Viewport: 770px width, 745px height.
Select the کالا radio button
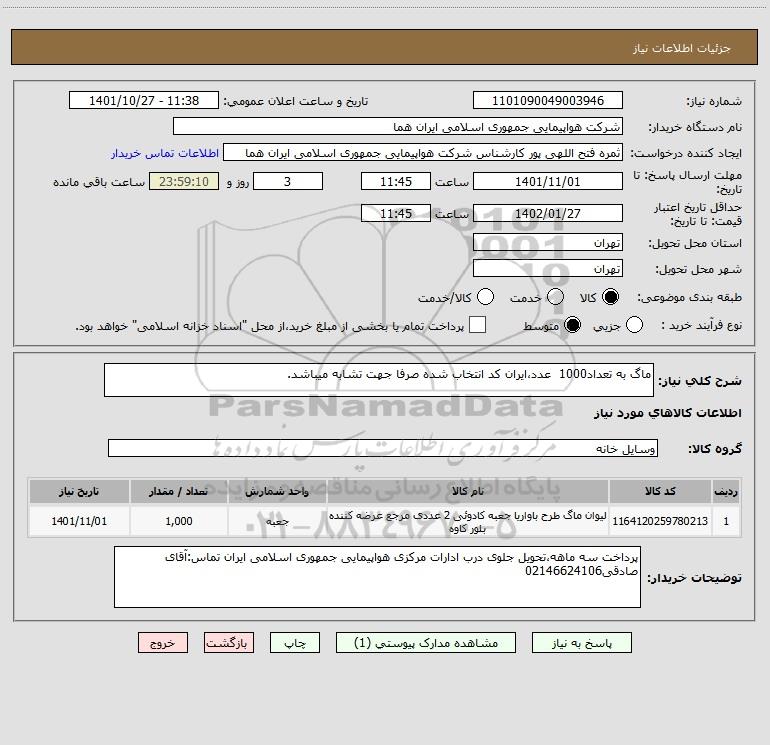(610, 297)
